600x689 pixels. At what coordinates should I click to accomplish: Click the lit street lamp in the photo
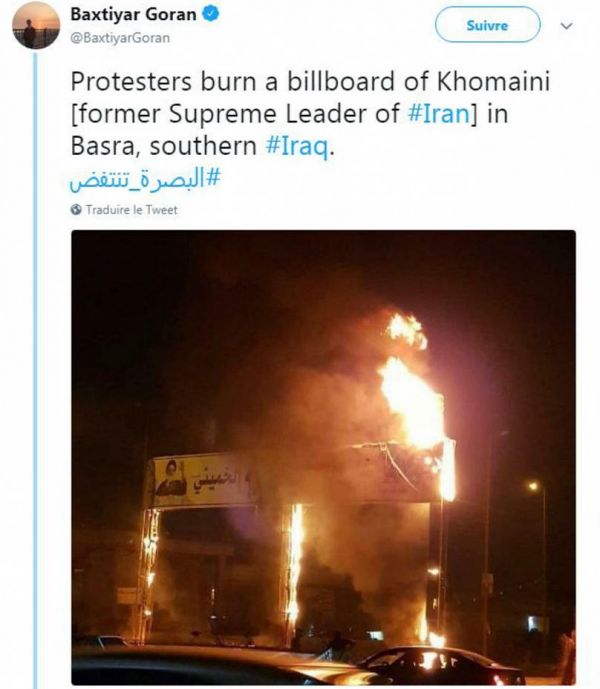point(533,486)
